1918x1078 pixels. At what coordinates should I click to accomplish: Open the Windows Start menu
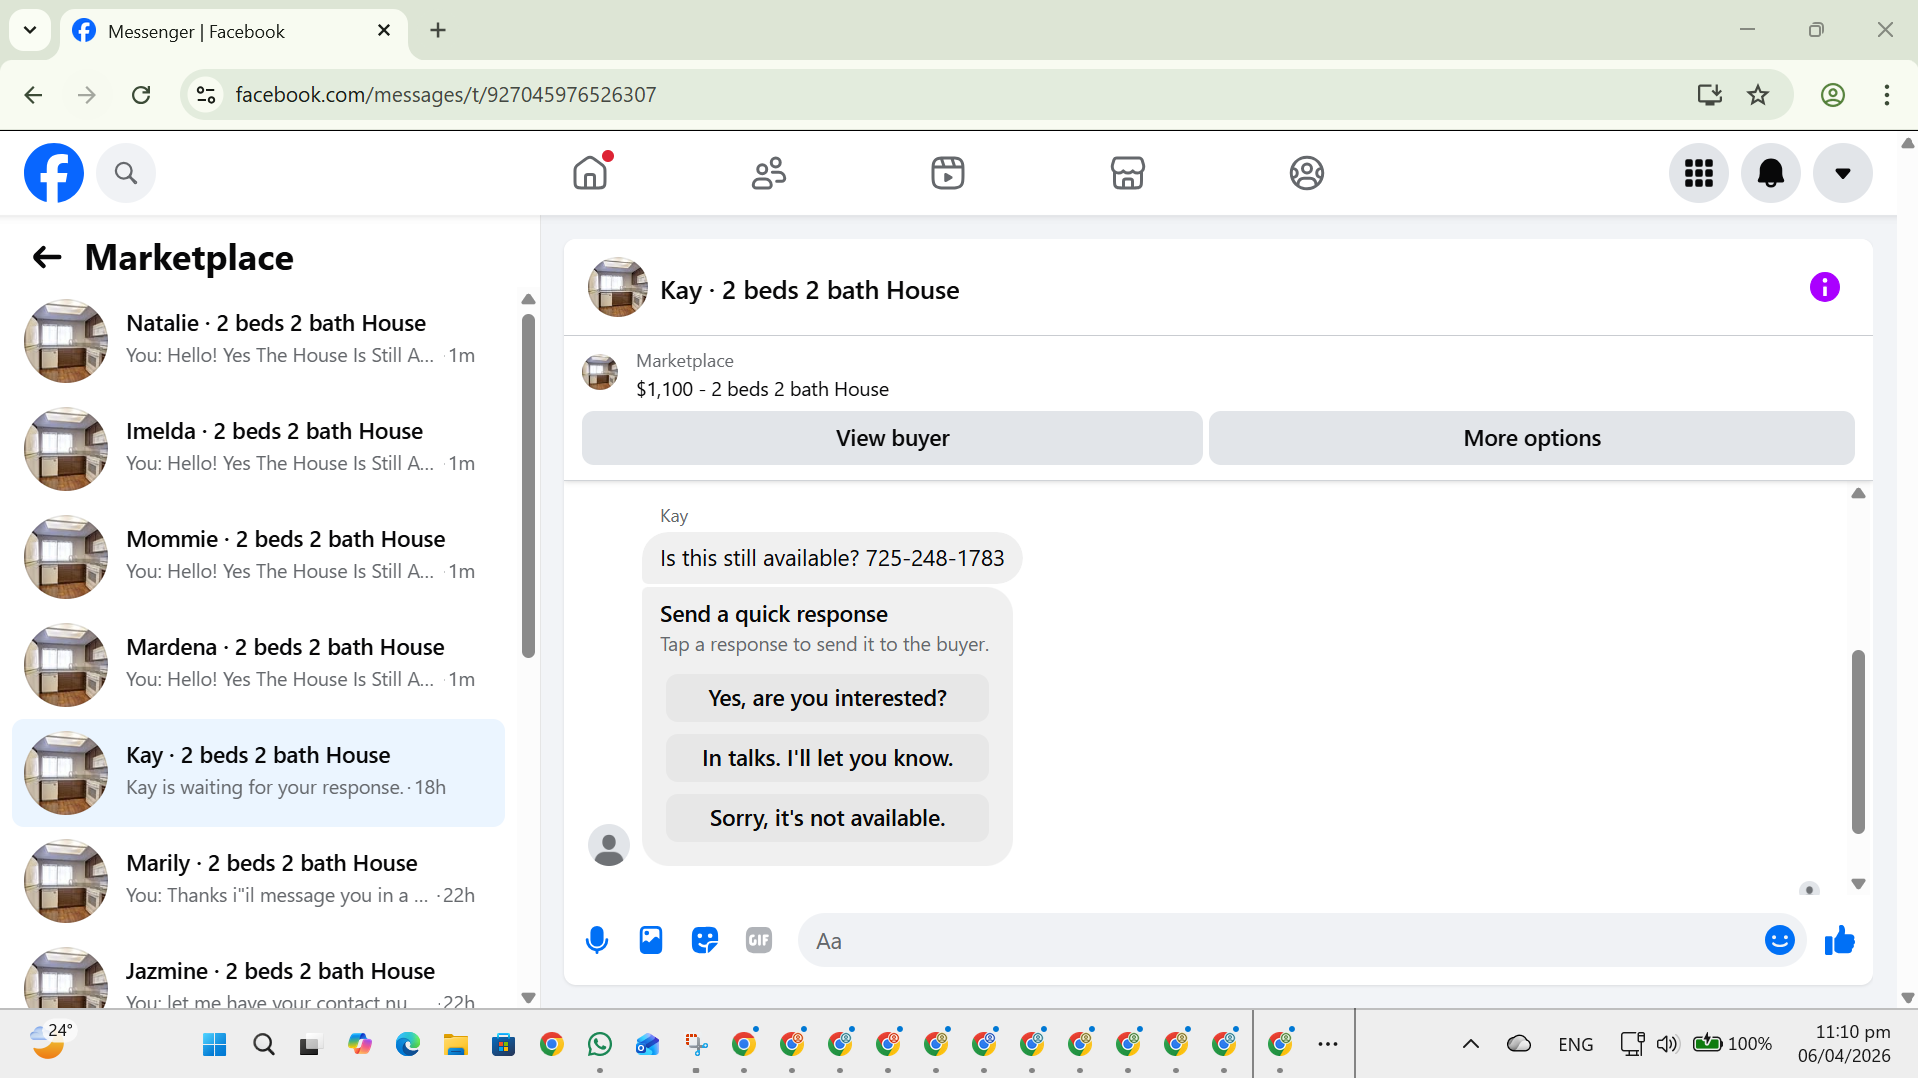point(215,1045)
